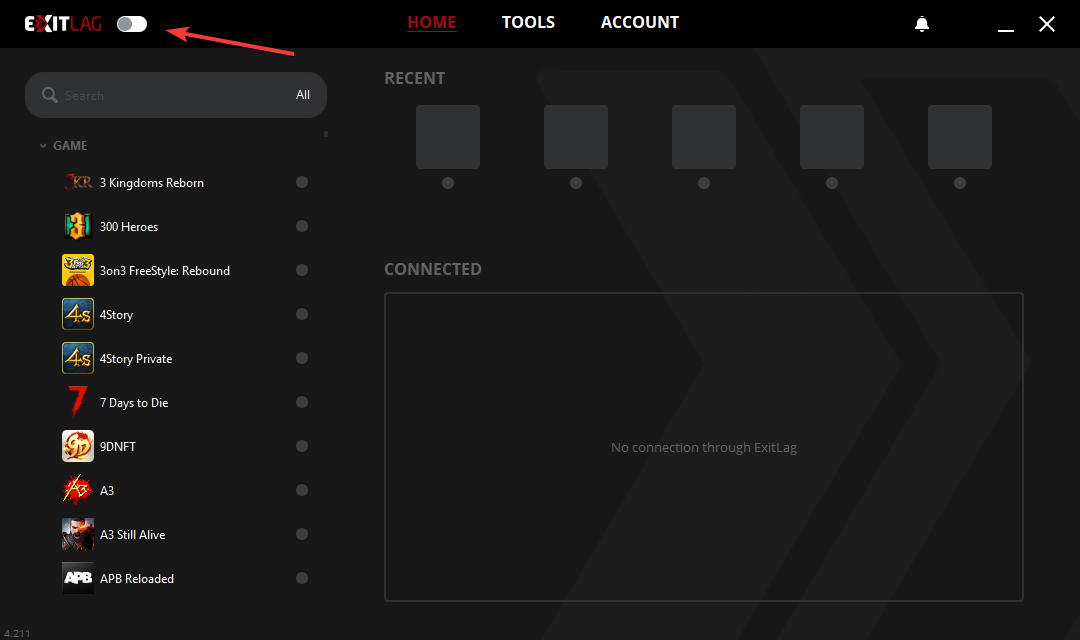Viewport: 1080px width, 640px height.
Task: Pick 7 Days to Die game name
Action: [x=134, y=403]
